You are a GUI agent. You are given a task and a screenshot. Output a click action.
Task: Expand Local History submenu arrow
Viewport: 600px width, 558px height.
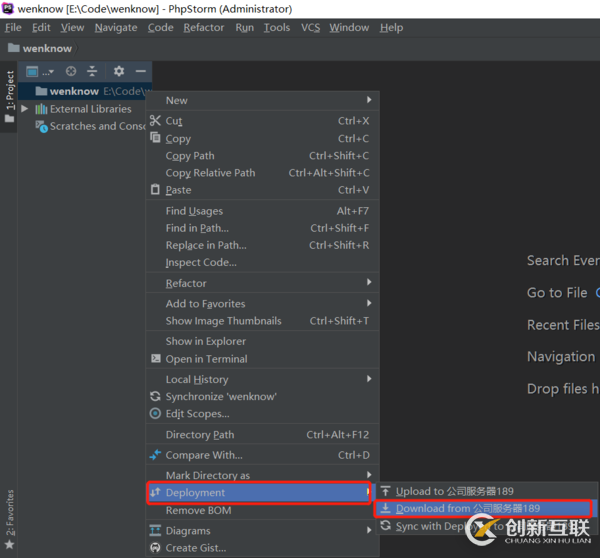369,379
